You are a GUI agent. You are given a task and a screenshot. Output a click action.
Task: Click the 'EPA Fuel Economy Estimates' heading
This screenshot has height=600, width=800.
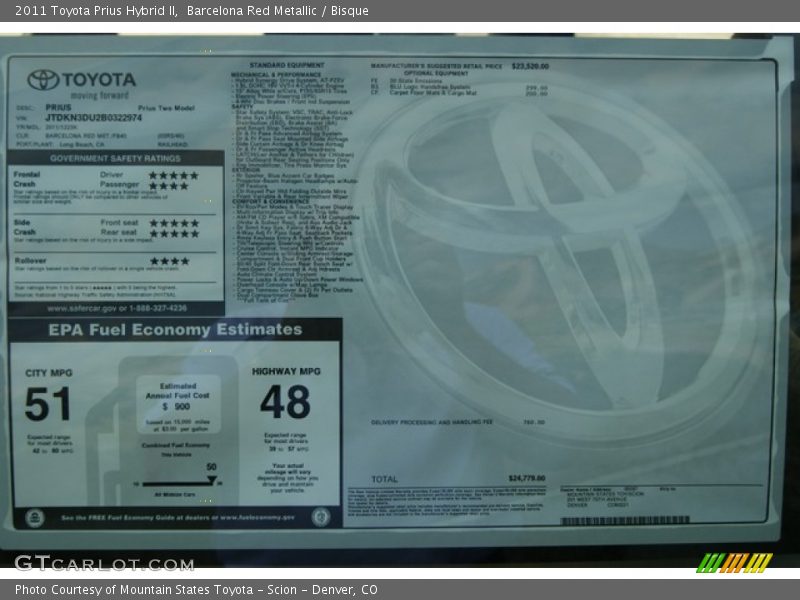click(x=176, y=330)
